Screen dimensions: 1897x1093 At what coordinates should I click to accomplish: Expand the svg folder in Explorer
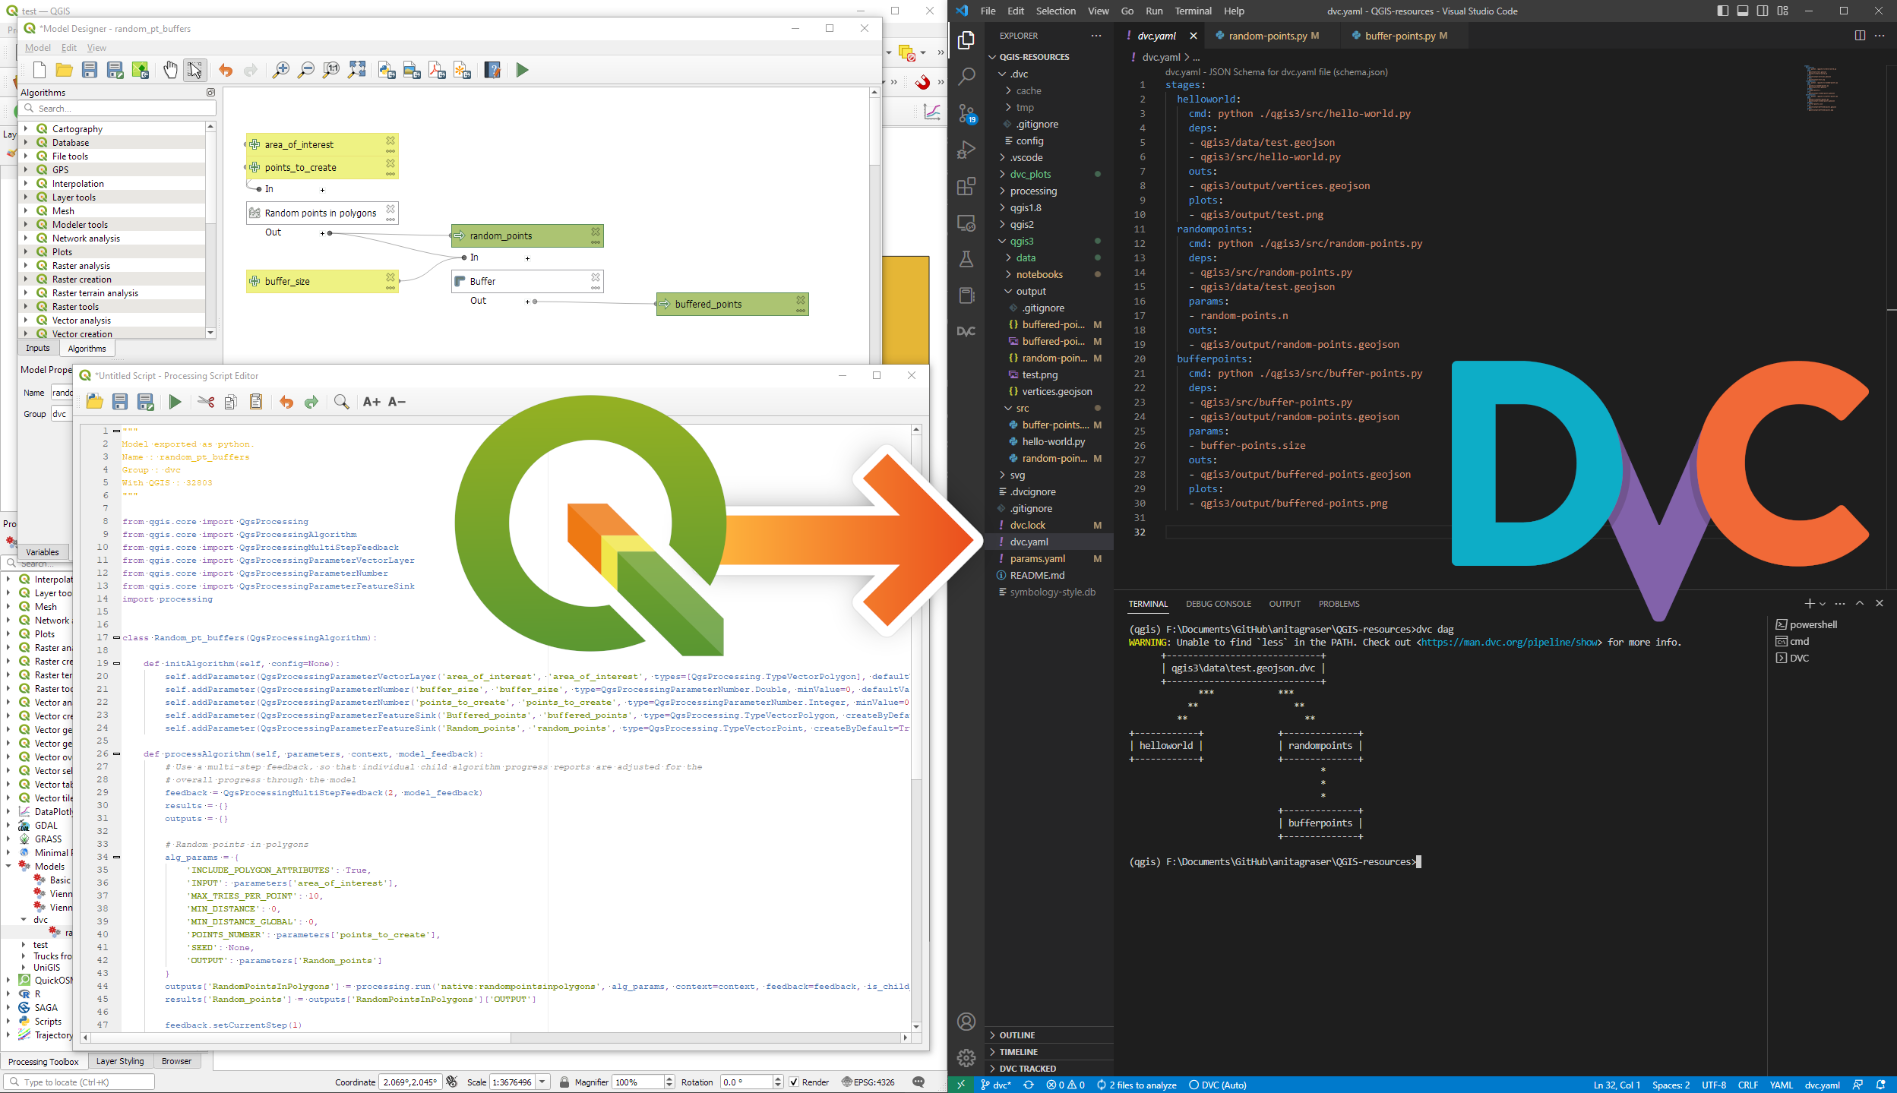tap(1003, 475)
